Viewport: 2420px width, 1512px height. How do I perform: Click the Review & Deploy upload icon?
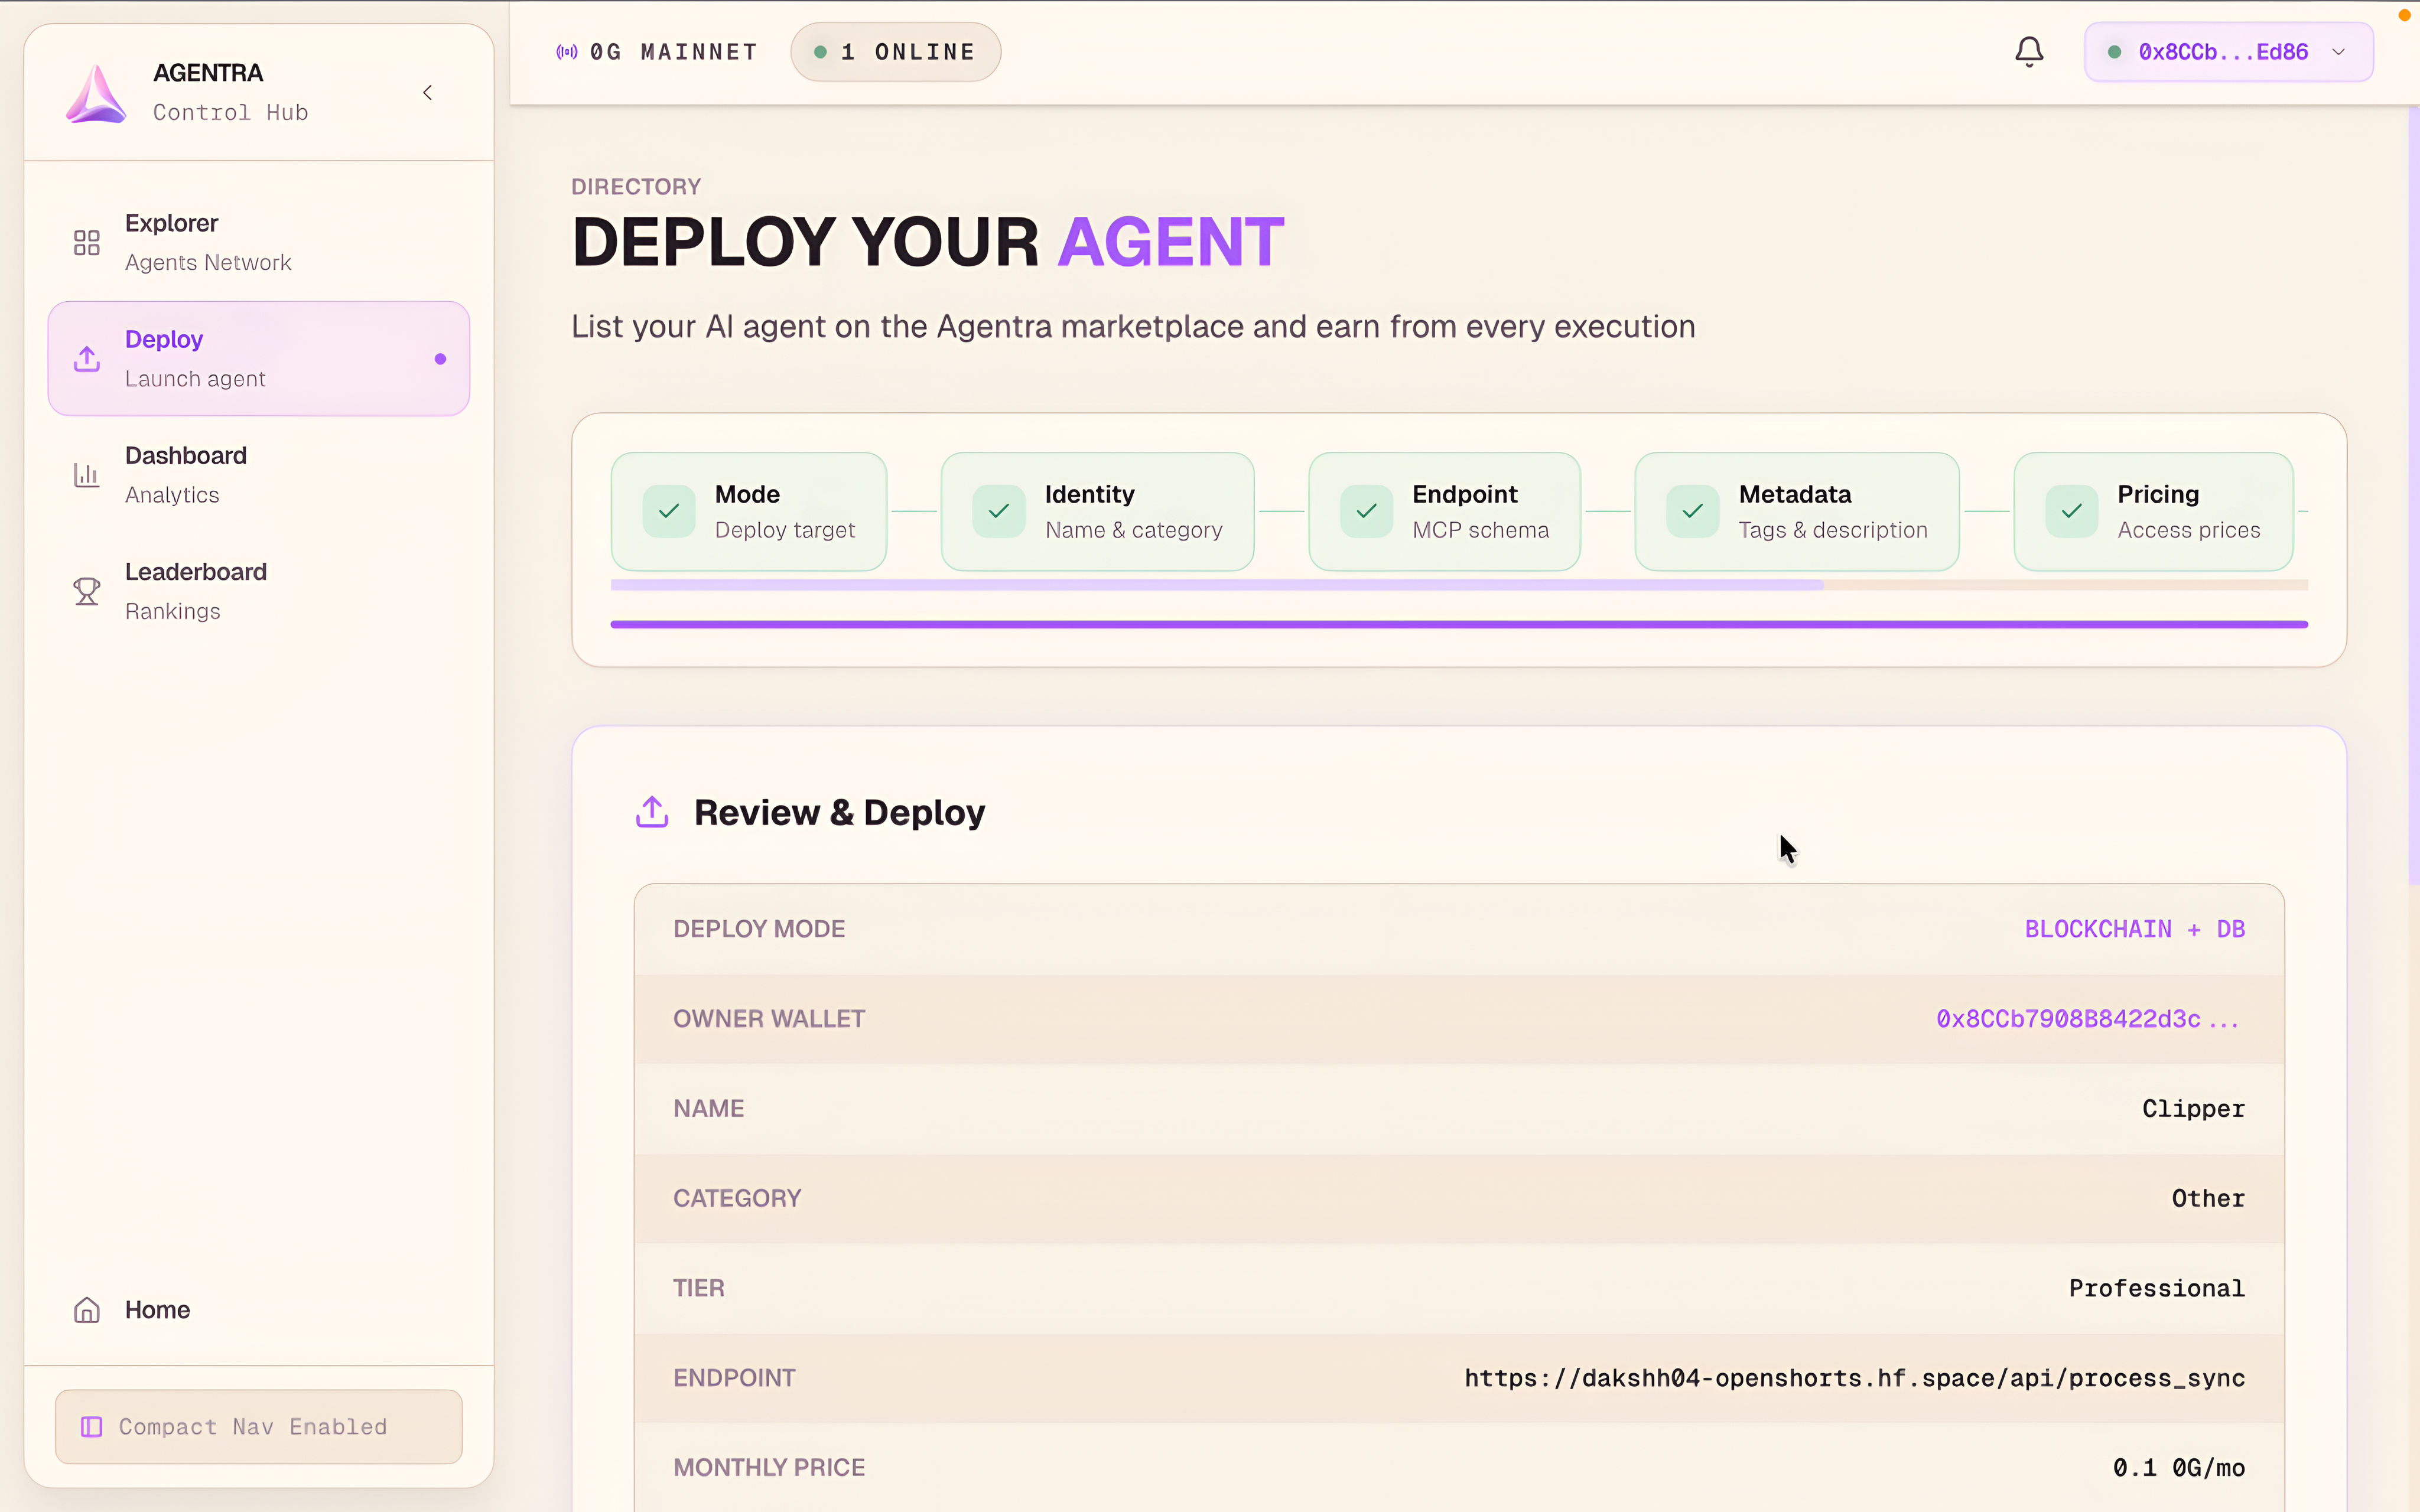point(652,812)
